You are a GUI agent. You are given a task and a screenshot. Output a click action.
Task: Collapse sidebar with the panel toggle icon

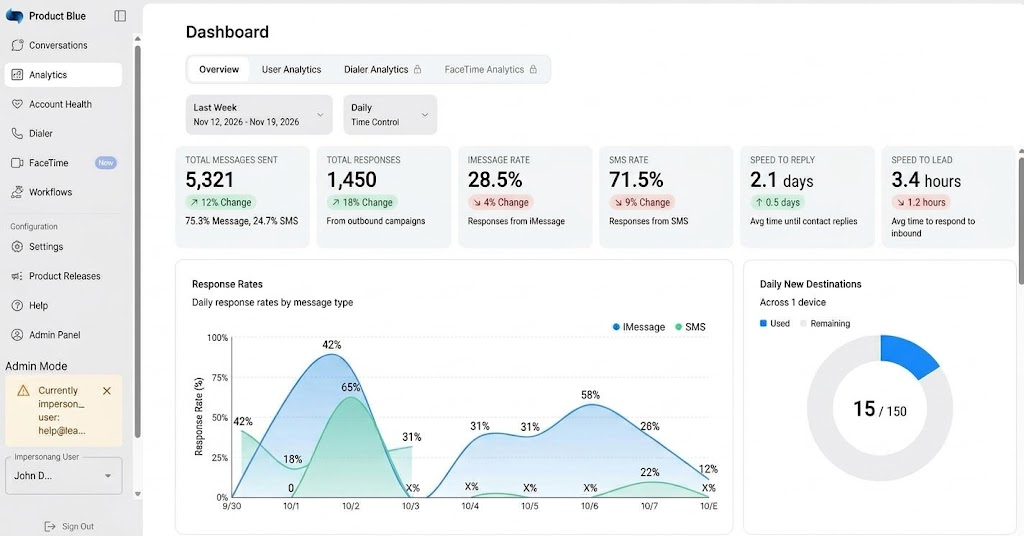point(120,16)
